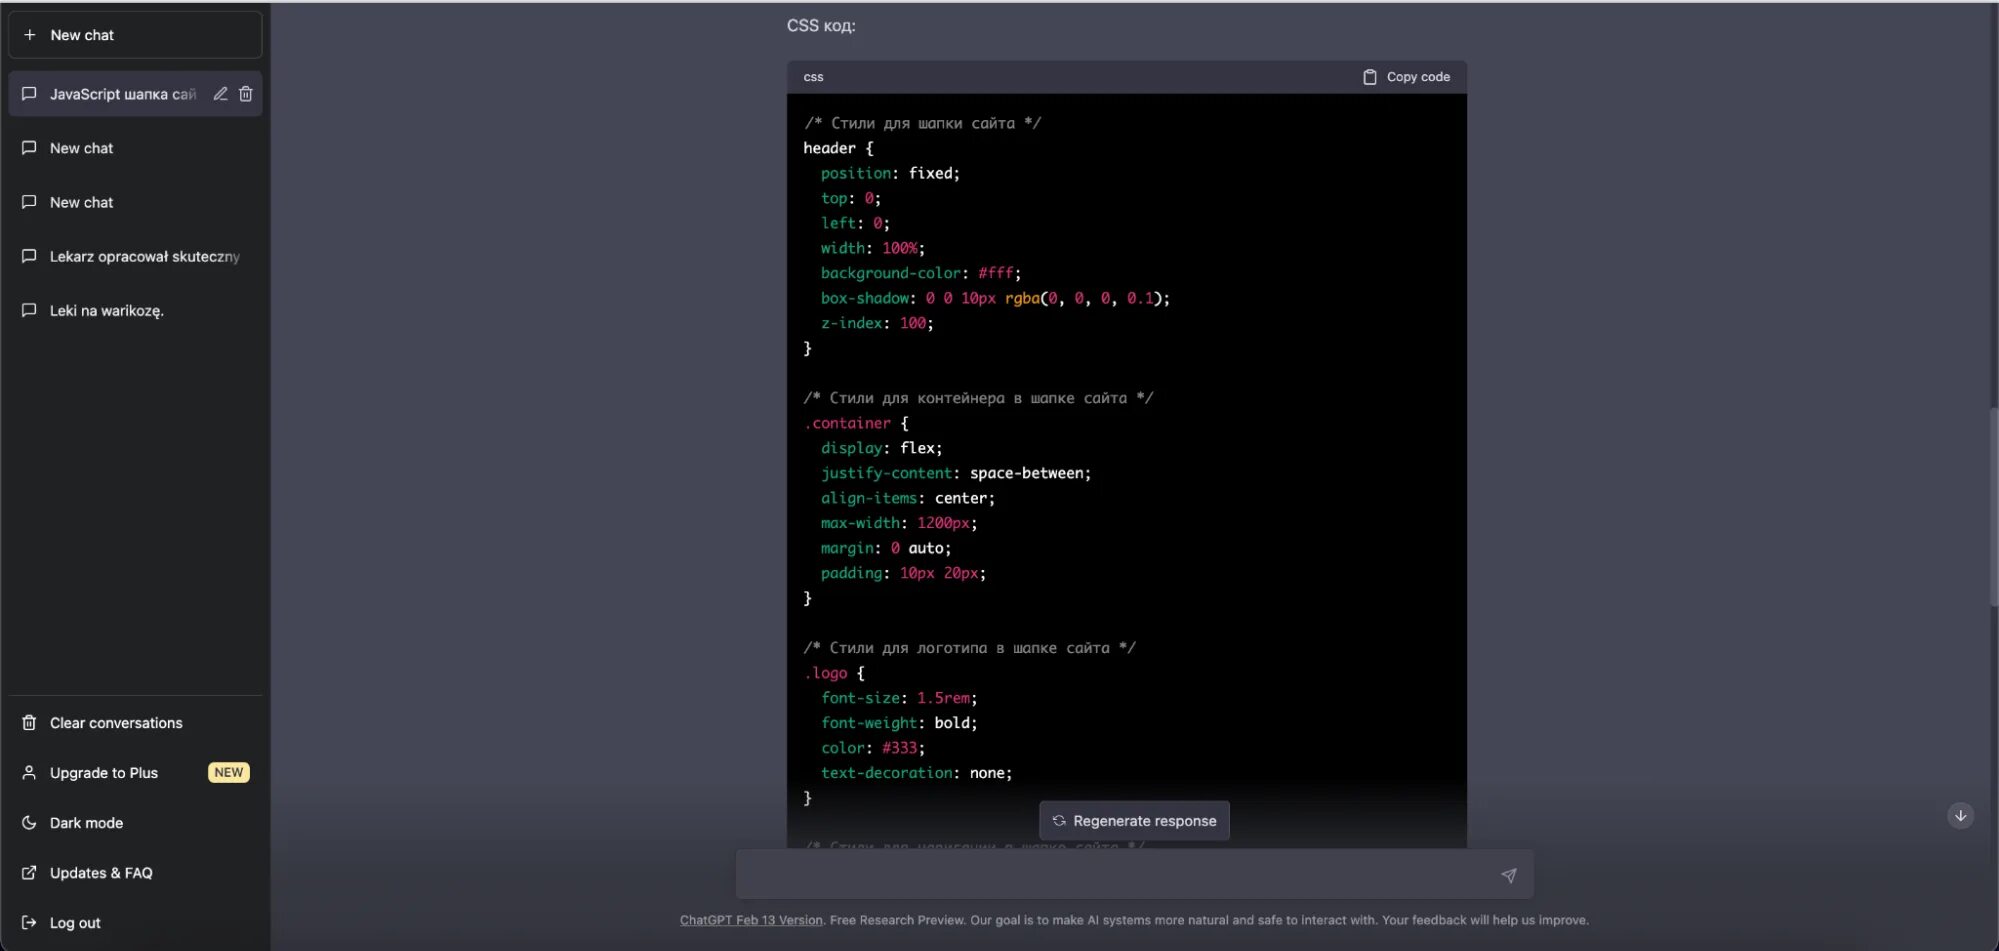The width and height of the screenshot is (1999, 951).
Task: Click the 'text-decoration: none;' line
Action: [917, 773]
